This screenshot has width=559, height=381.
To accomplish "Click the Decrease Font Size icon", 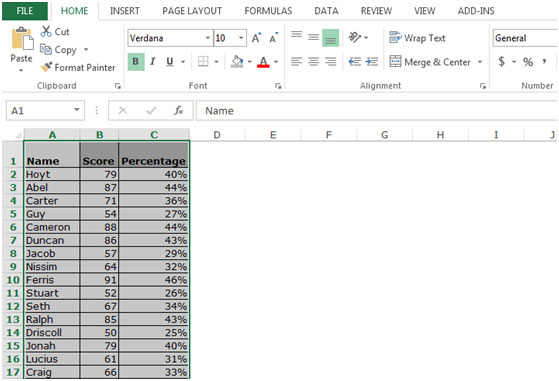I will click(273, 38).
